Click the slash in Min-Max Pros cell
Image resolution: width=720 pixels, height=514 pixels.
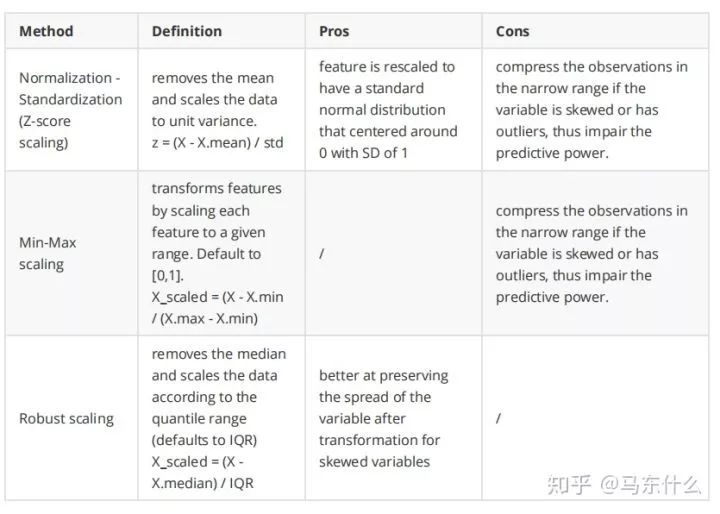[322, 254]
